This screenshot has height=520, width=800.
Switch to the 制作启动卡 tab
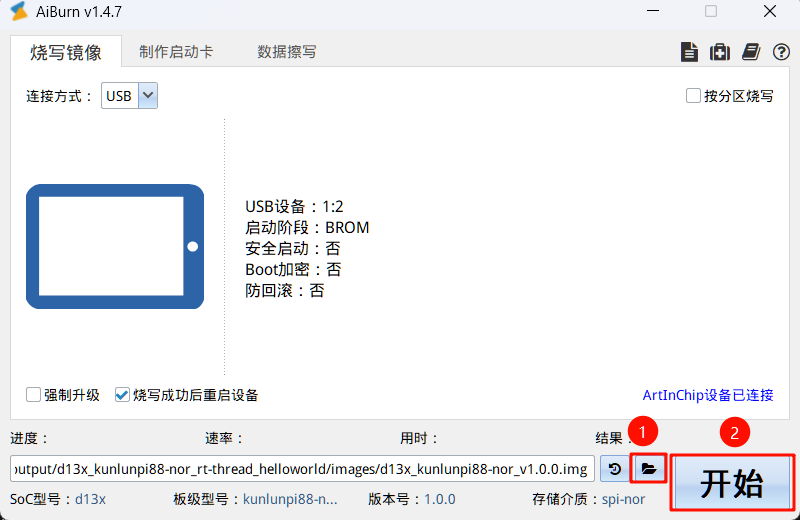tap(176, 52)
